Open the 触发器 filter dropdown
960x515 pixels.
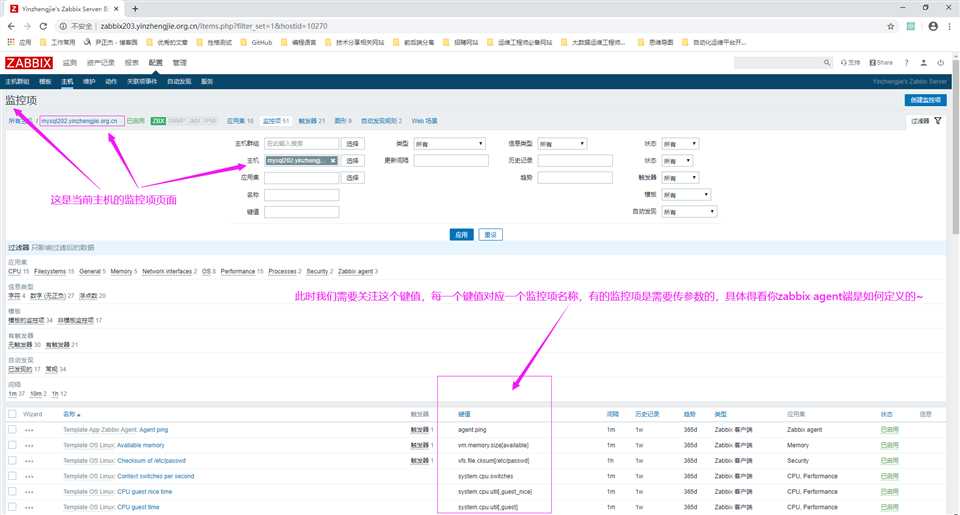[680, 178]
